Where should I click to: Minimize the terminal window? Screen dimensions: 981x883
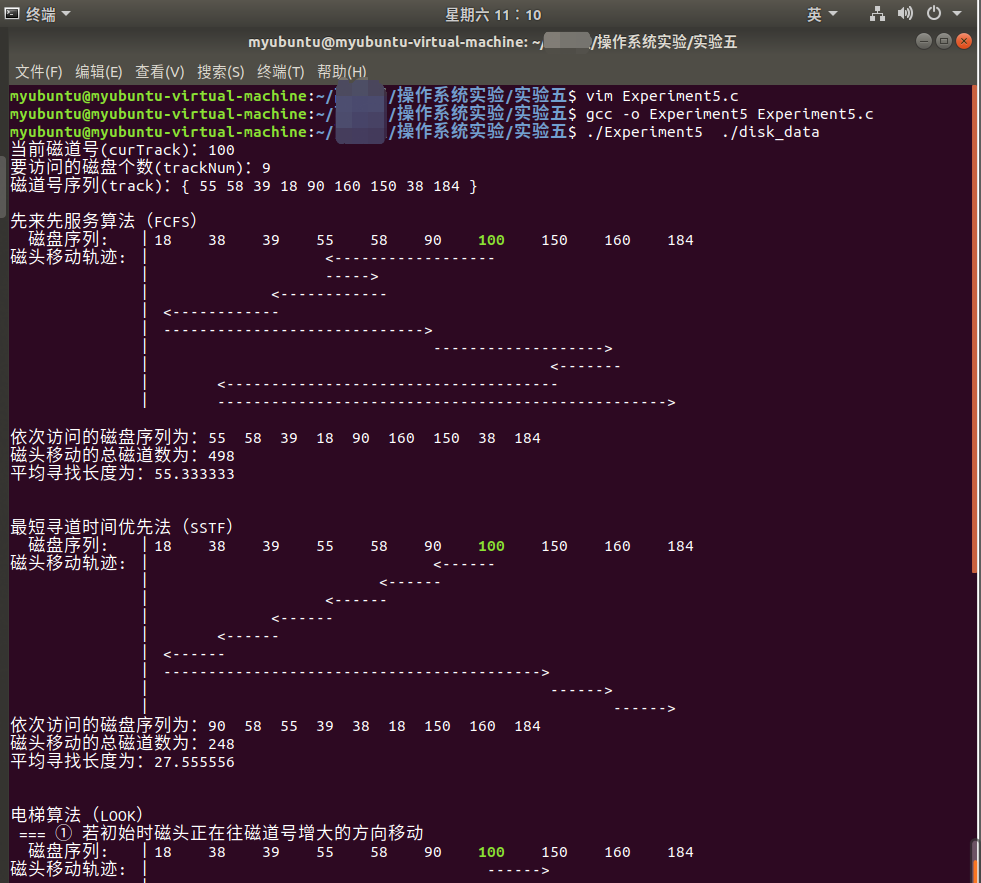pyautogui.click(x=923, y=41)
